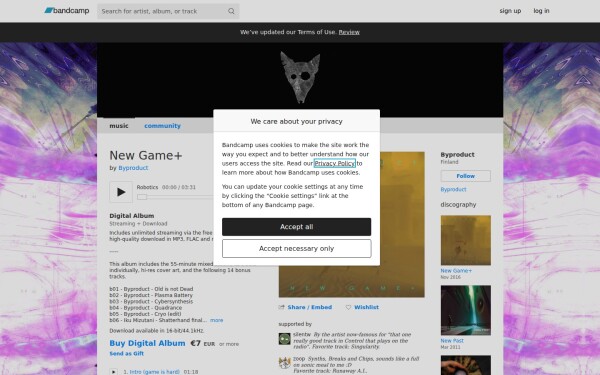The width and height of the screenshot is (600, 375).
Task: Click the 'We care about your privacy' heading
Action: pyautogui.click(x=297, y=121)
